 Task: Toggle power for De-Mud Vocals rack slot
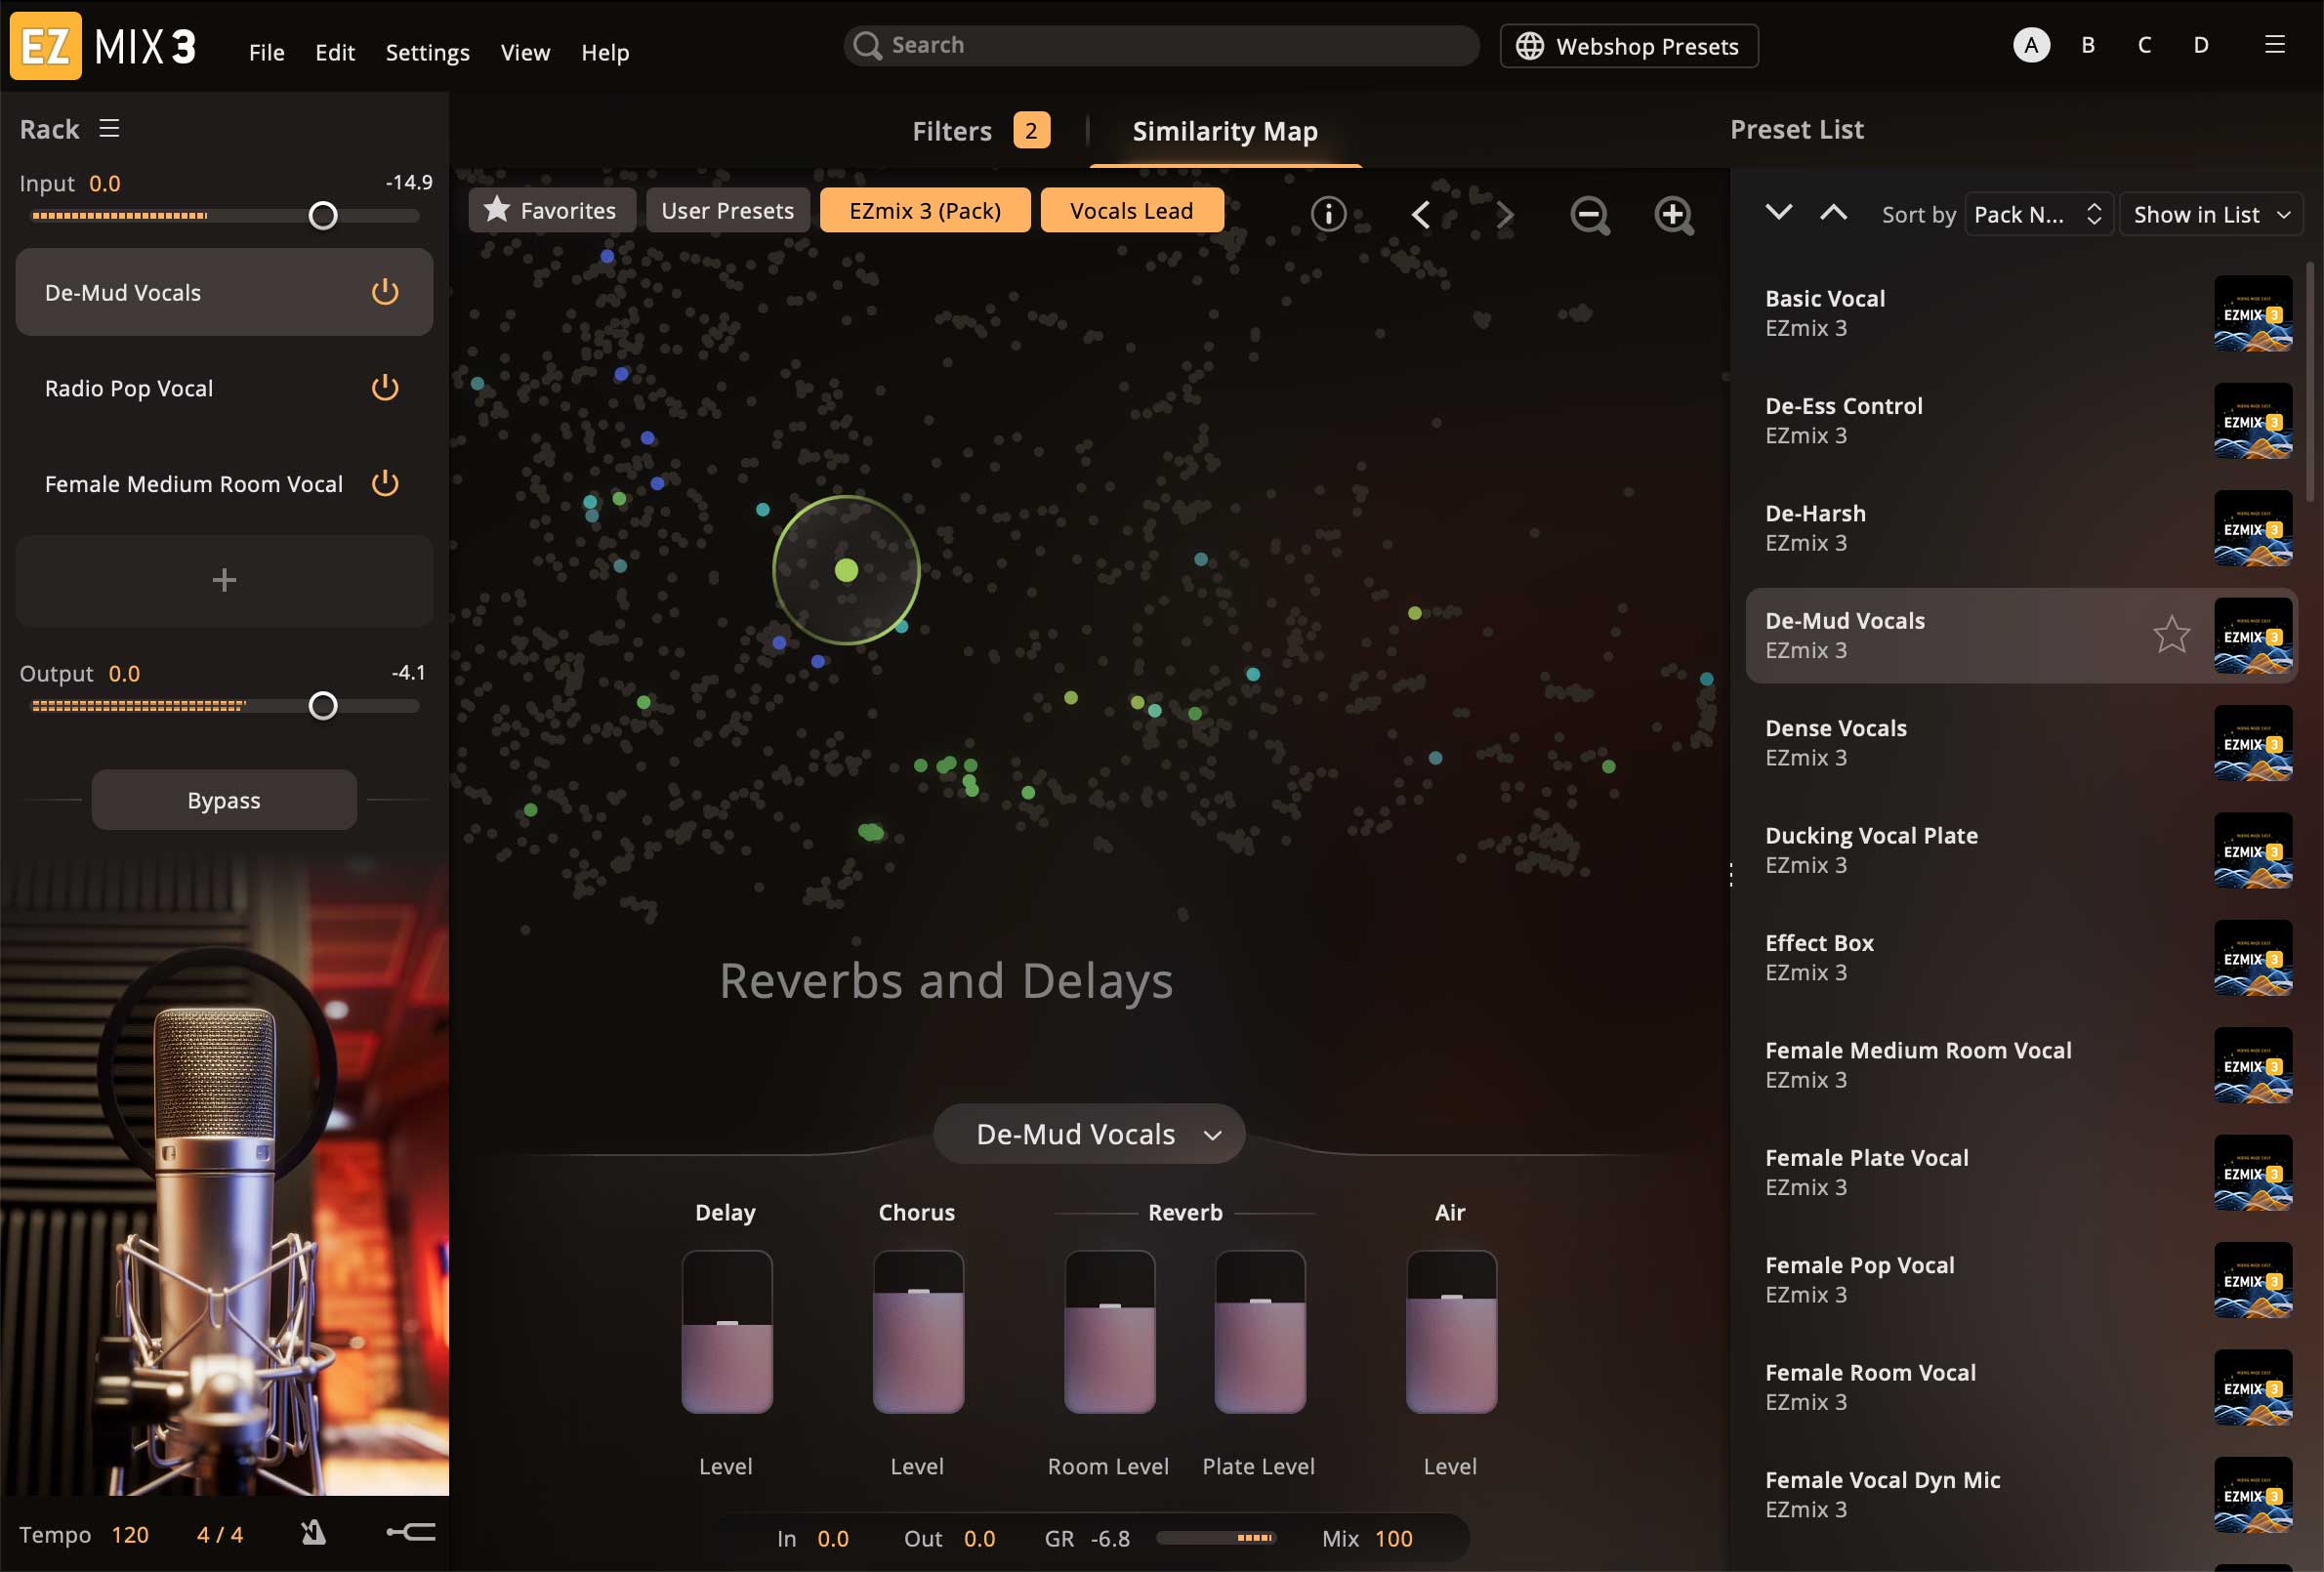(x=385, y=292)
